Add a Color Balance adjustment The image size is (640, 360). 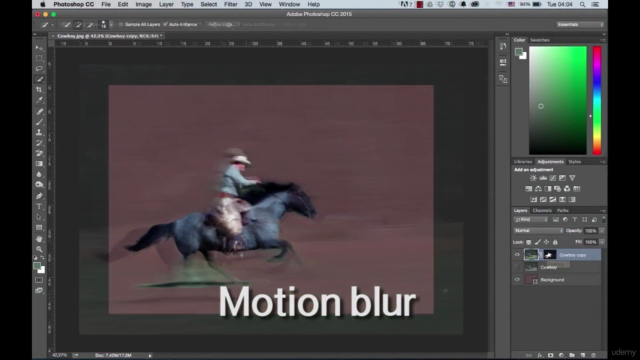[x=538, y=189]
